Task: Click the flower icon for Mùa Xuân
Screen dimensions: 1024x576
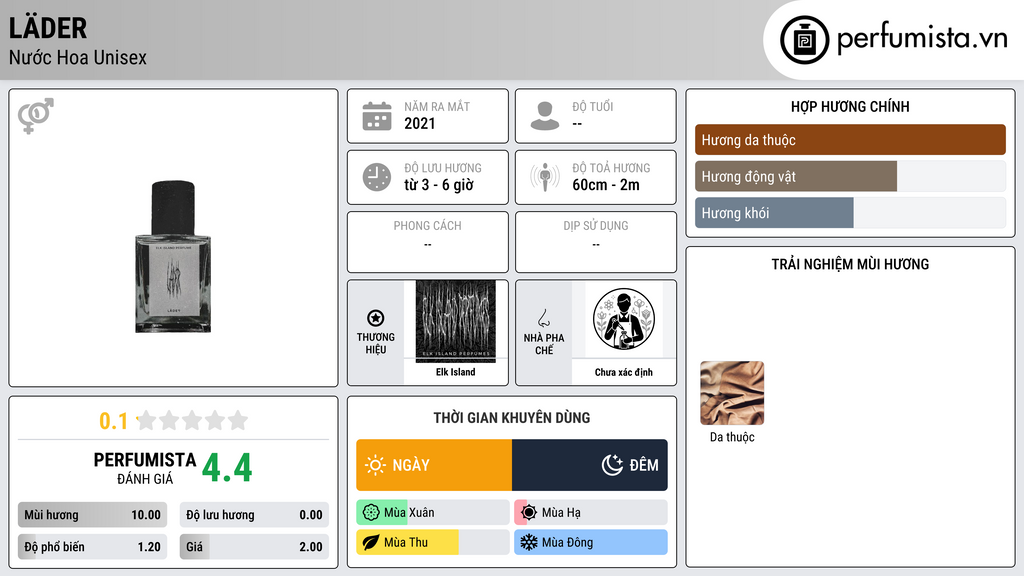Action: 370,513
